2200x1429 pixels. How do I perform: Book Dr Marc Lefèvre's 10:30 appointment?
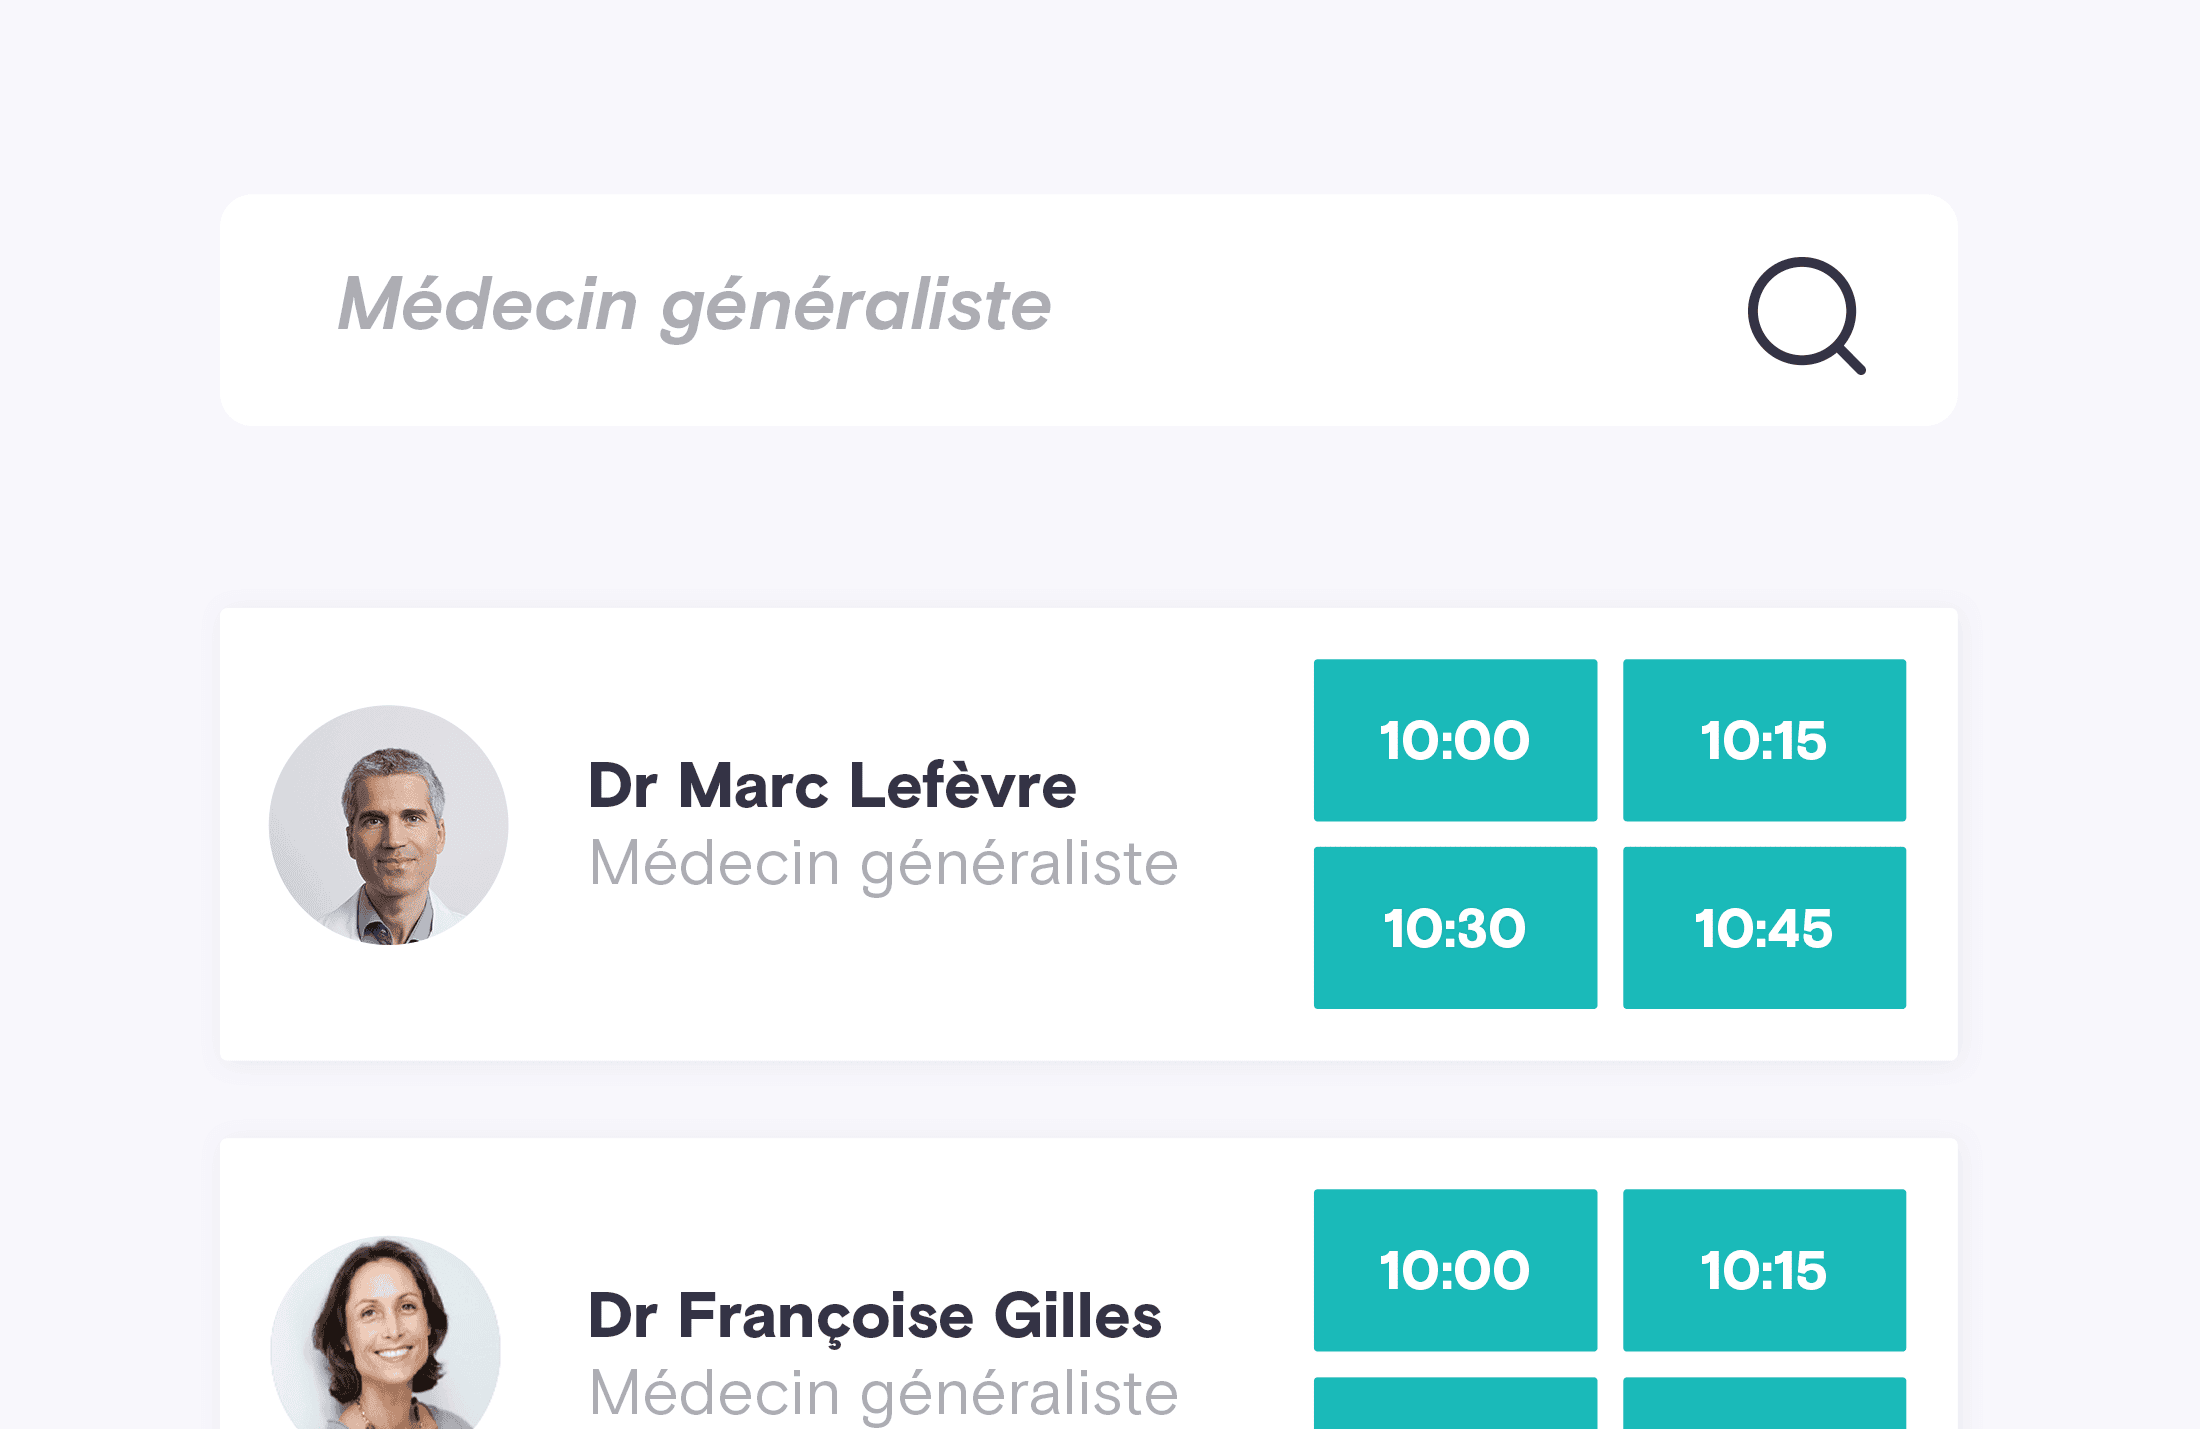point(1454,928)
